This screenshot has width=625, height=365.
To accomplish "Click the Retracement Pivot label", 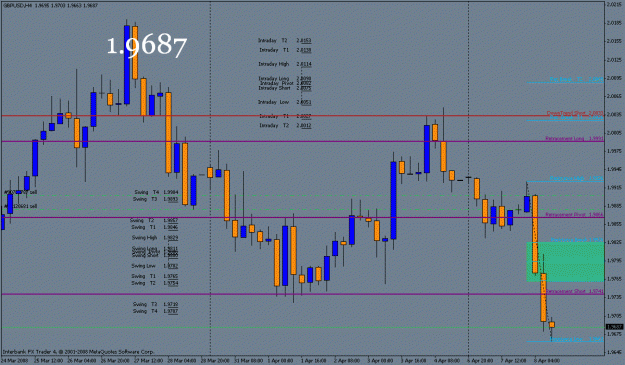I will coord(574,214).
